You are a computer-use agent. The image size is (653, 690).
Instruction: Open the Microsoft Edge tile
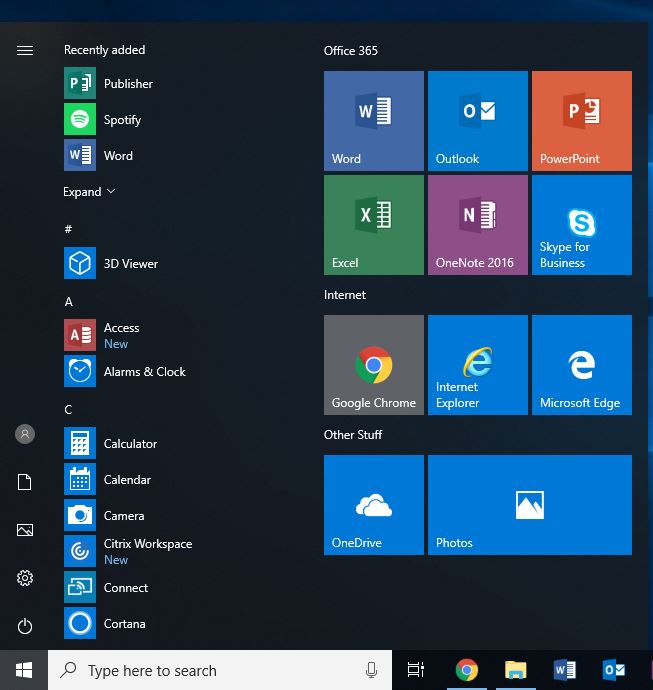pyautogui.click(x=581, y=364)
